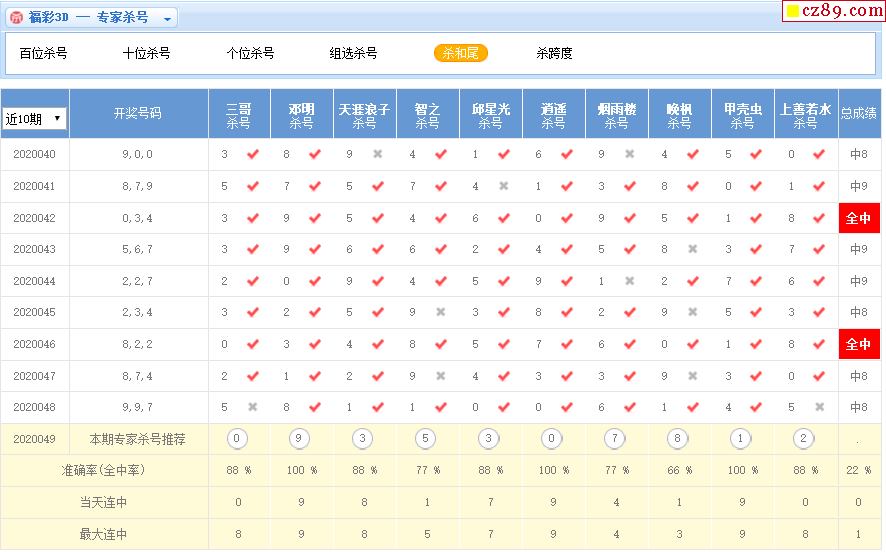Click 烟雨楼's circled number 7 recommendation
The height and width of the screenshot is (552, 886).
(615, 439)
